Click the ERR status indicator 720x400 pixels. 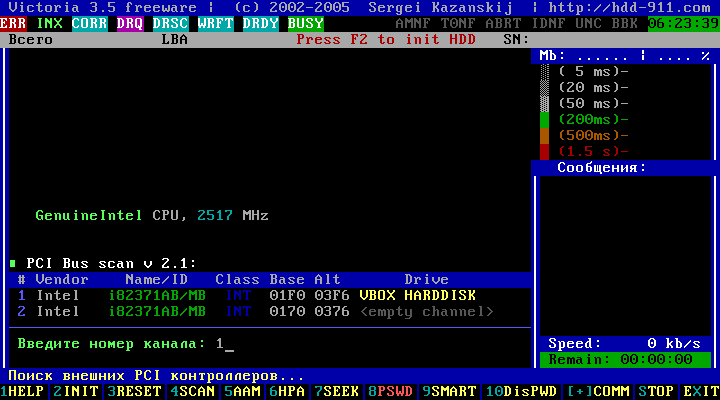(13, 23)
